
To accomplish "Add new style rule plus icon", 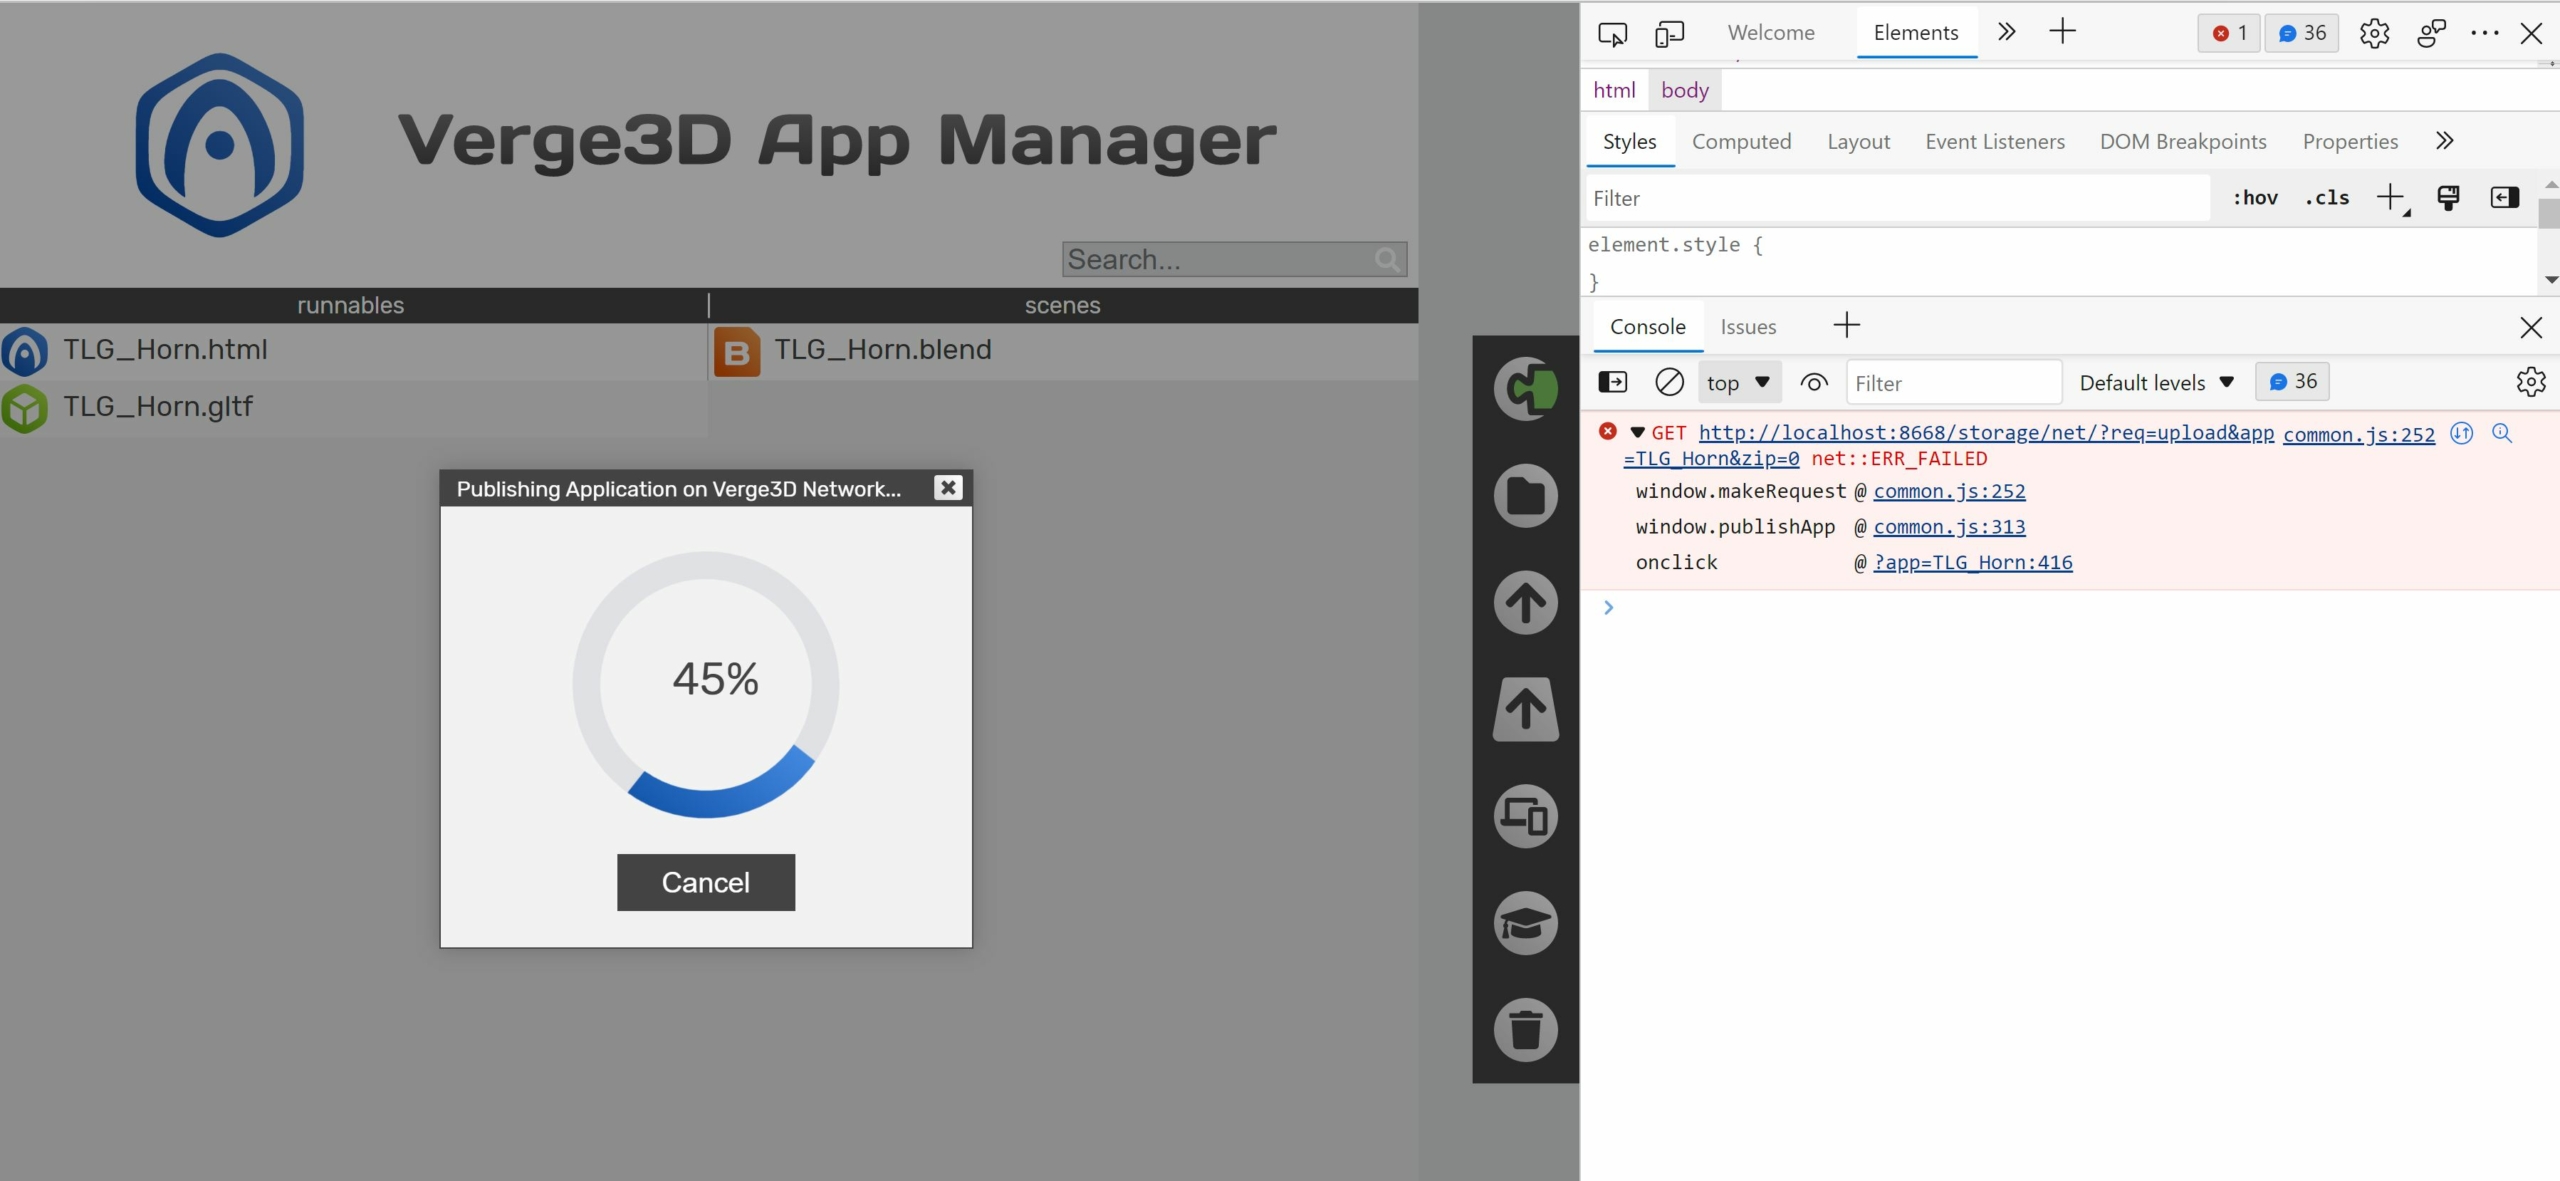I will coord(2392,198).
